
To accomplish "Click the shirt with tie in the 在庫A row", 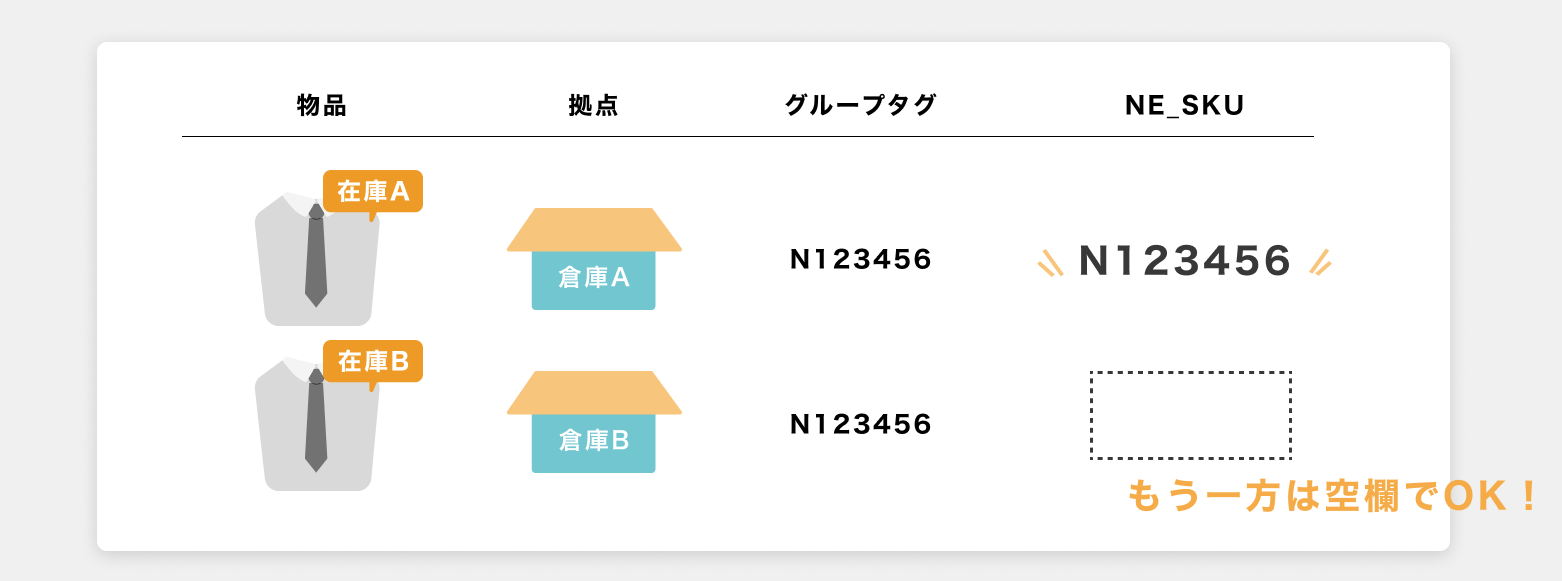I will pyautogui.click(x=317, y=259).
